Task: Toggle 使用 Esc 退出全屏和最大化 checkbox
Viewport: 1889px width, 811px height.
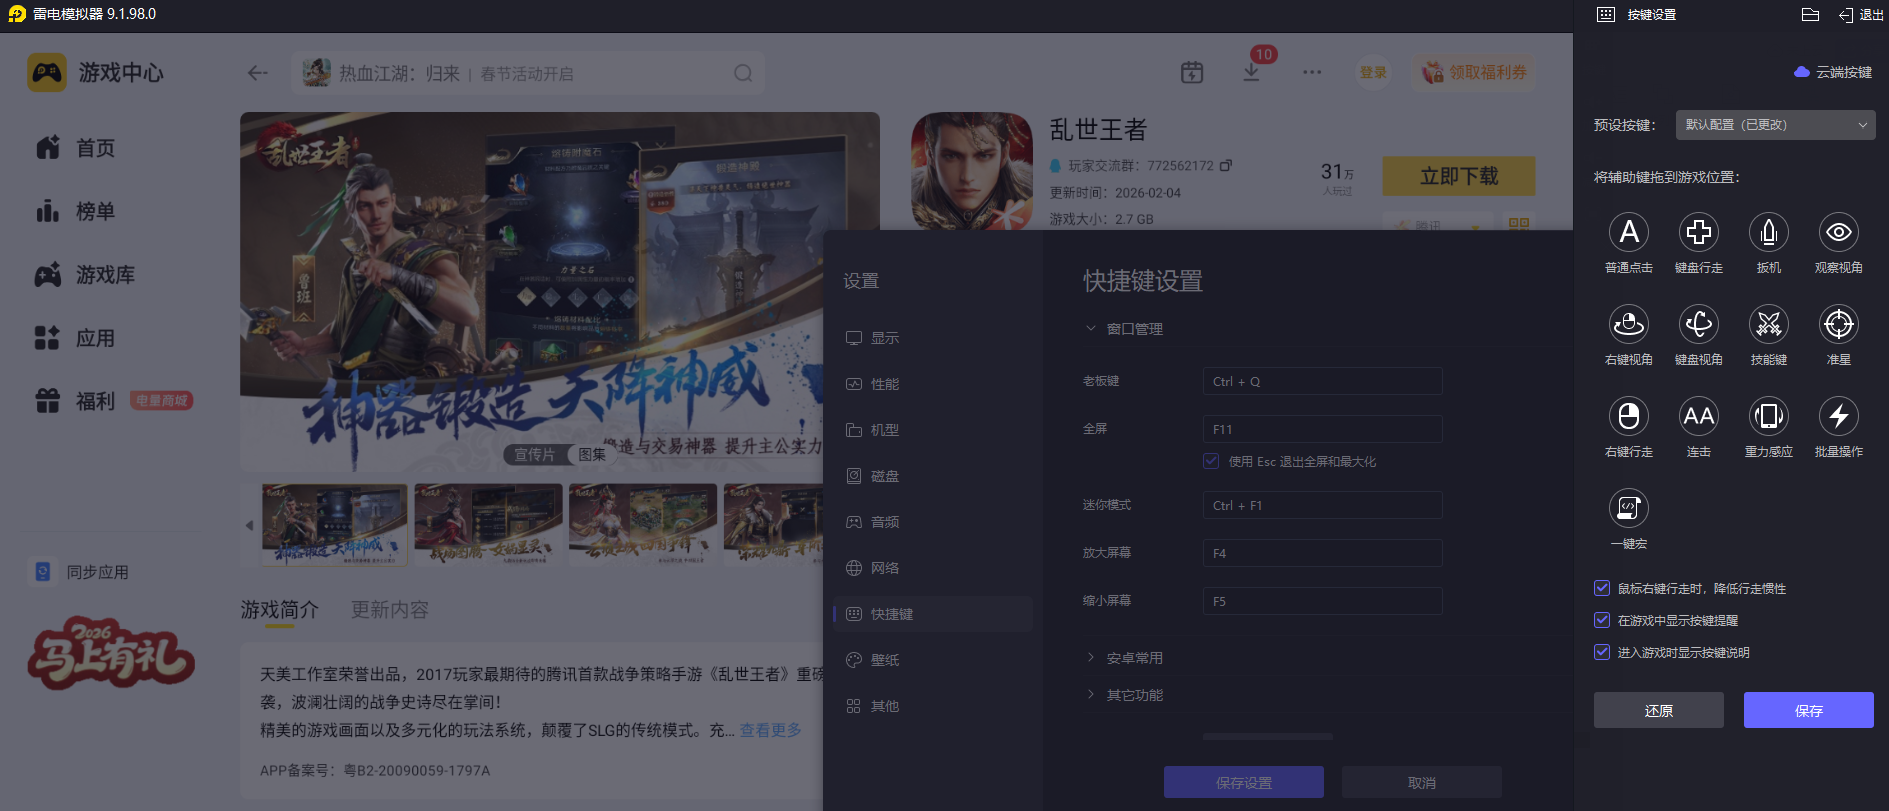Action: coord(1211,461)
